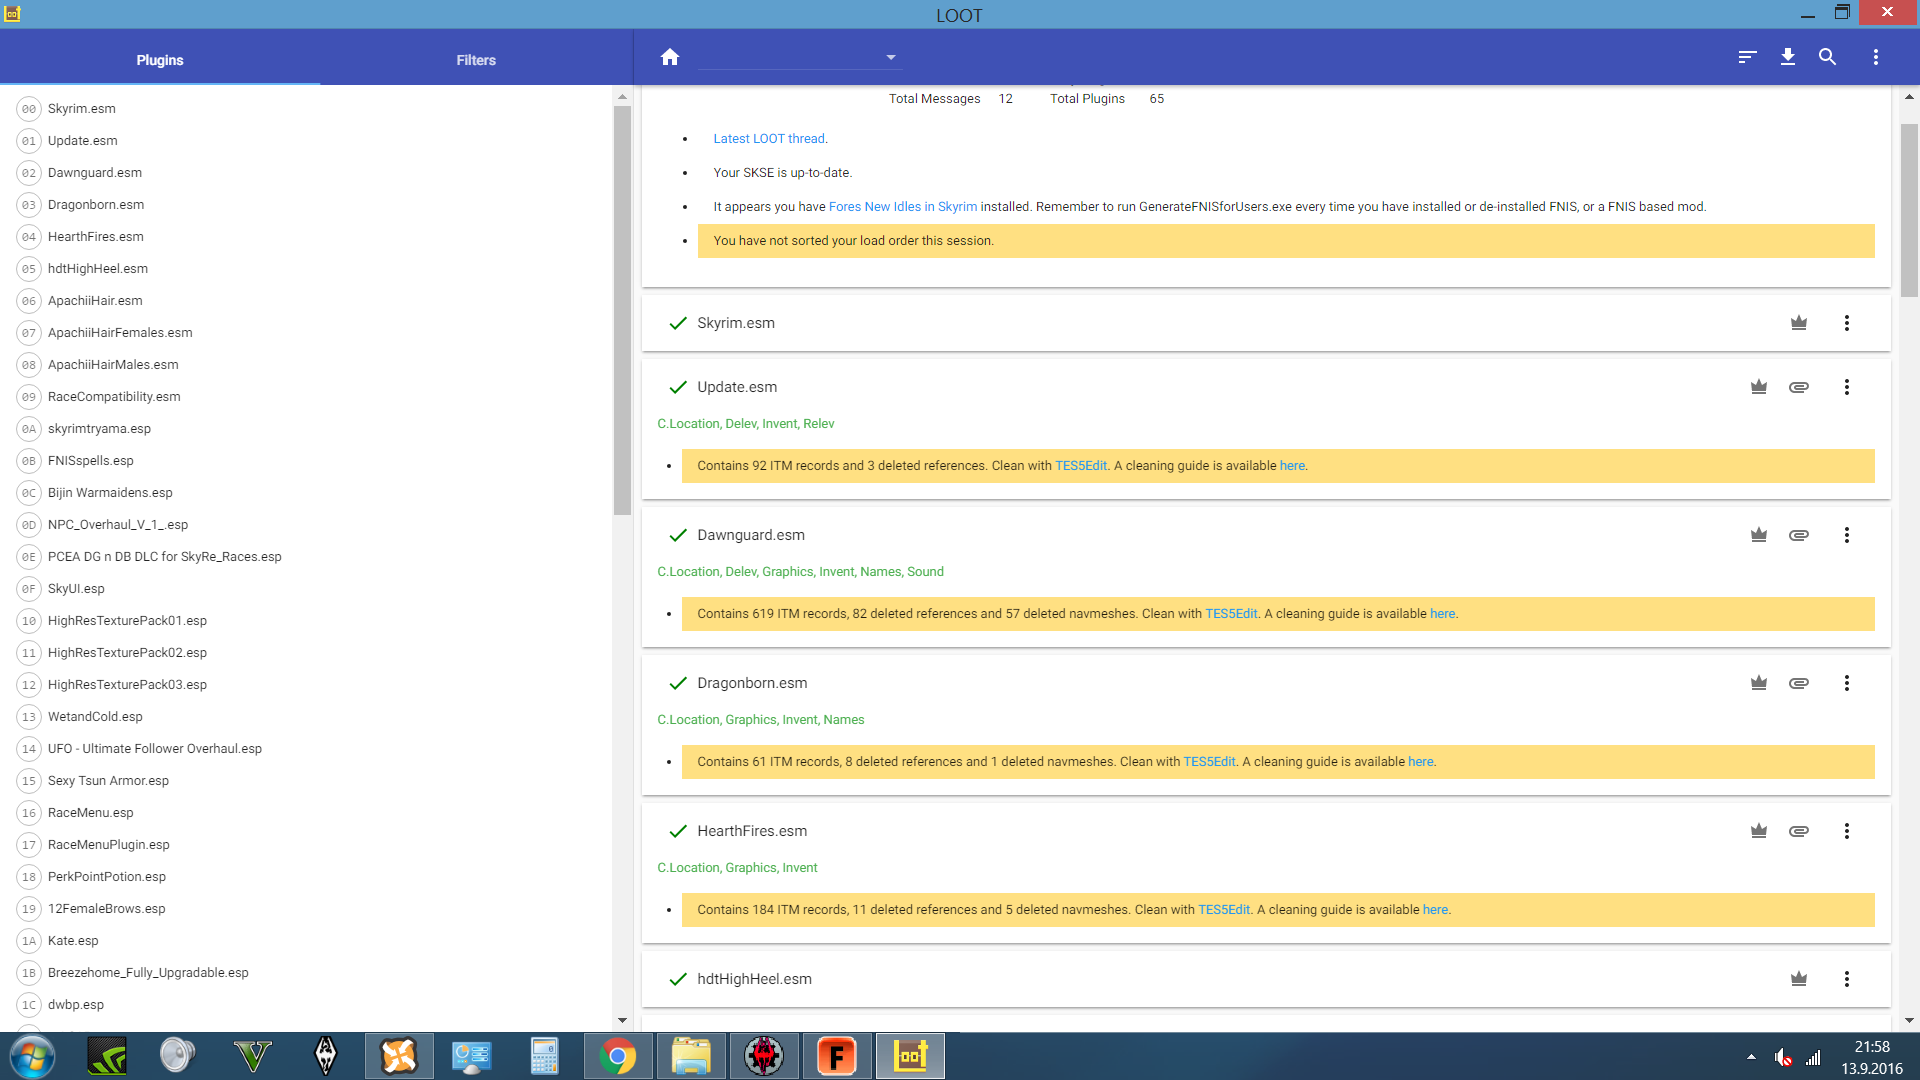Viewport: 1920px width, 1080px height.
Task: Select SkyUI.esp in the plugin list
Action: pos(306,589)
